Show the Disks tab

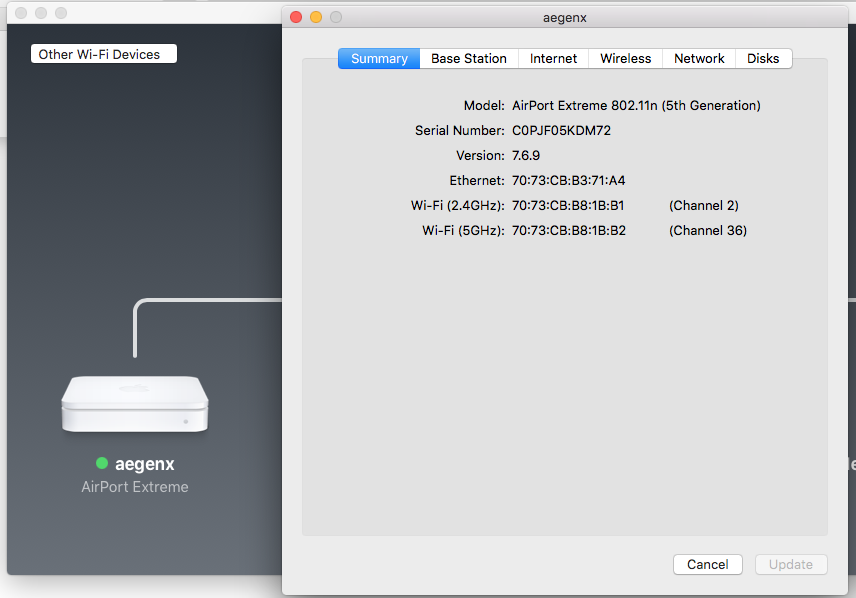tap(763, 58)
